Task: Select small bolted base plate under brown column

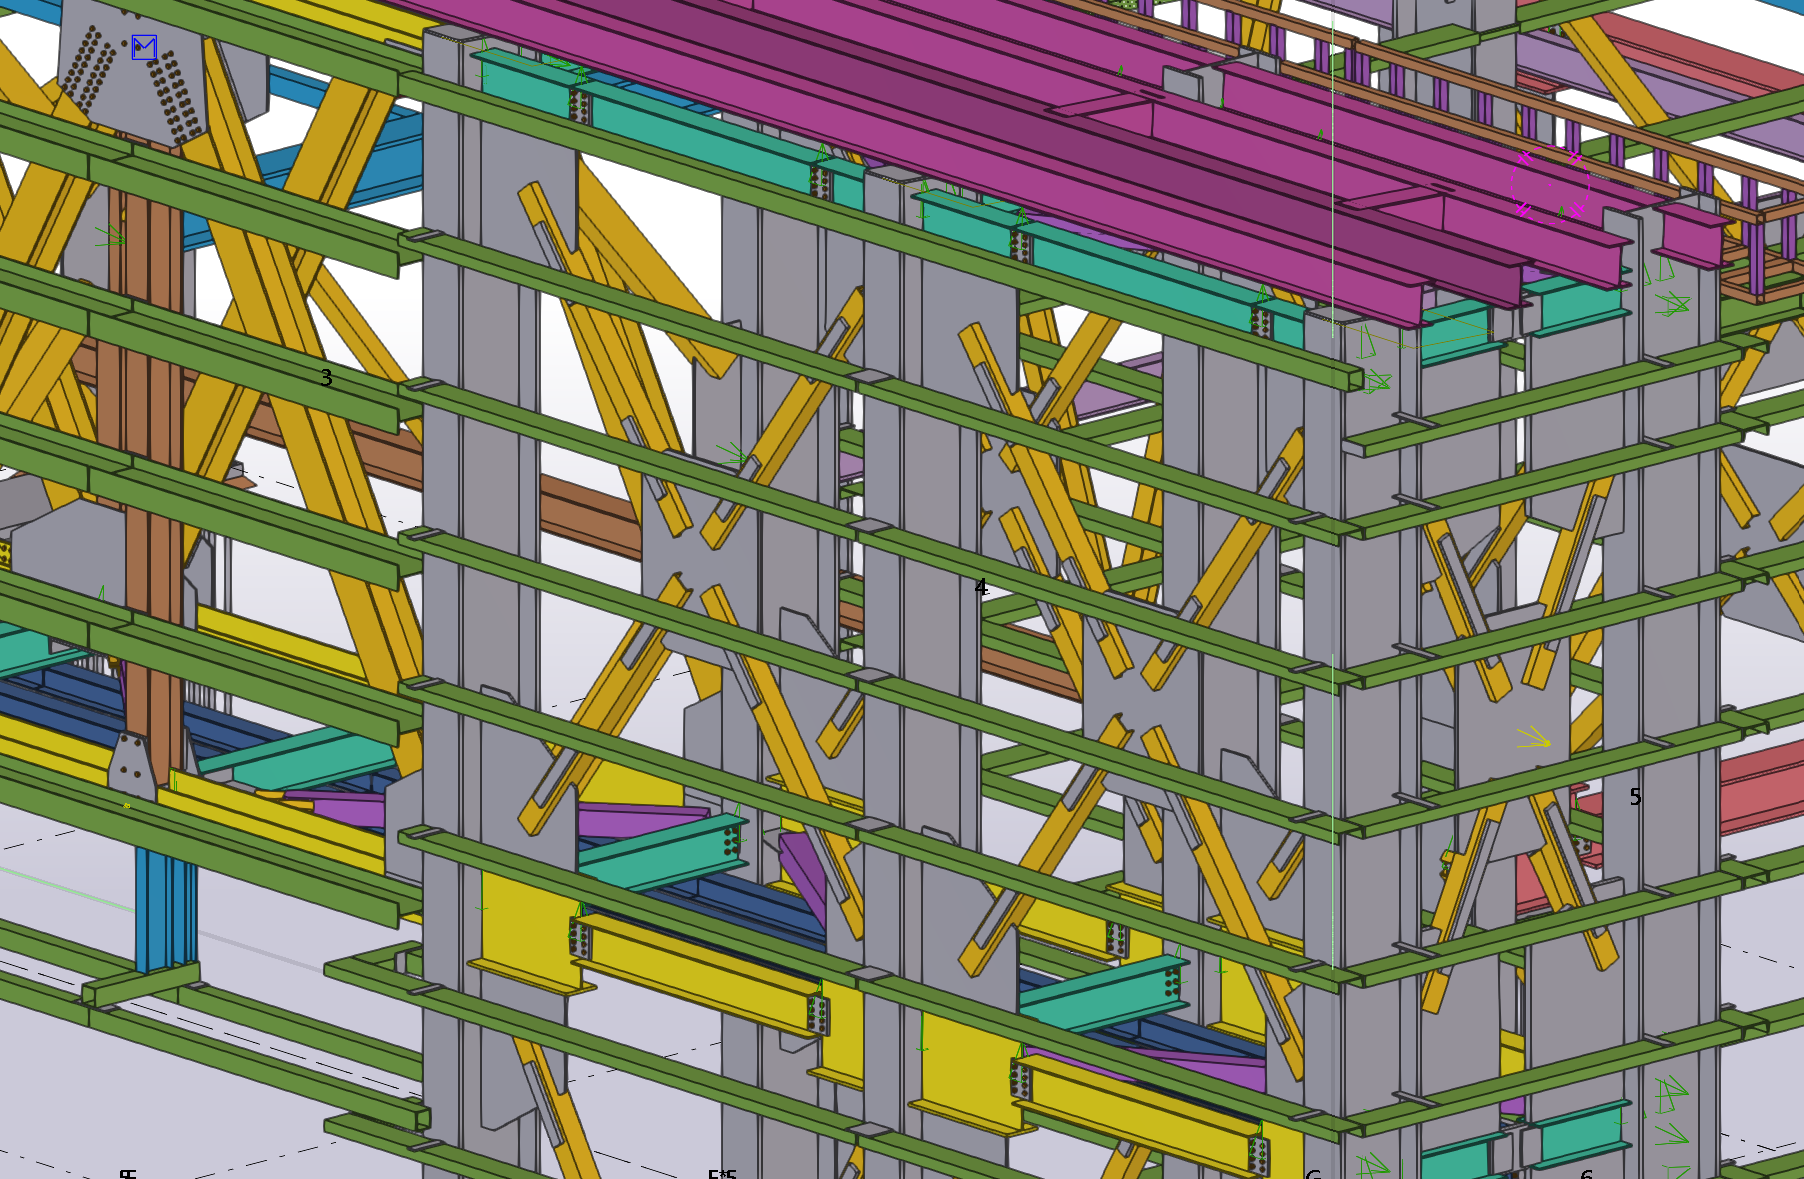Action: coord(131,767)
